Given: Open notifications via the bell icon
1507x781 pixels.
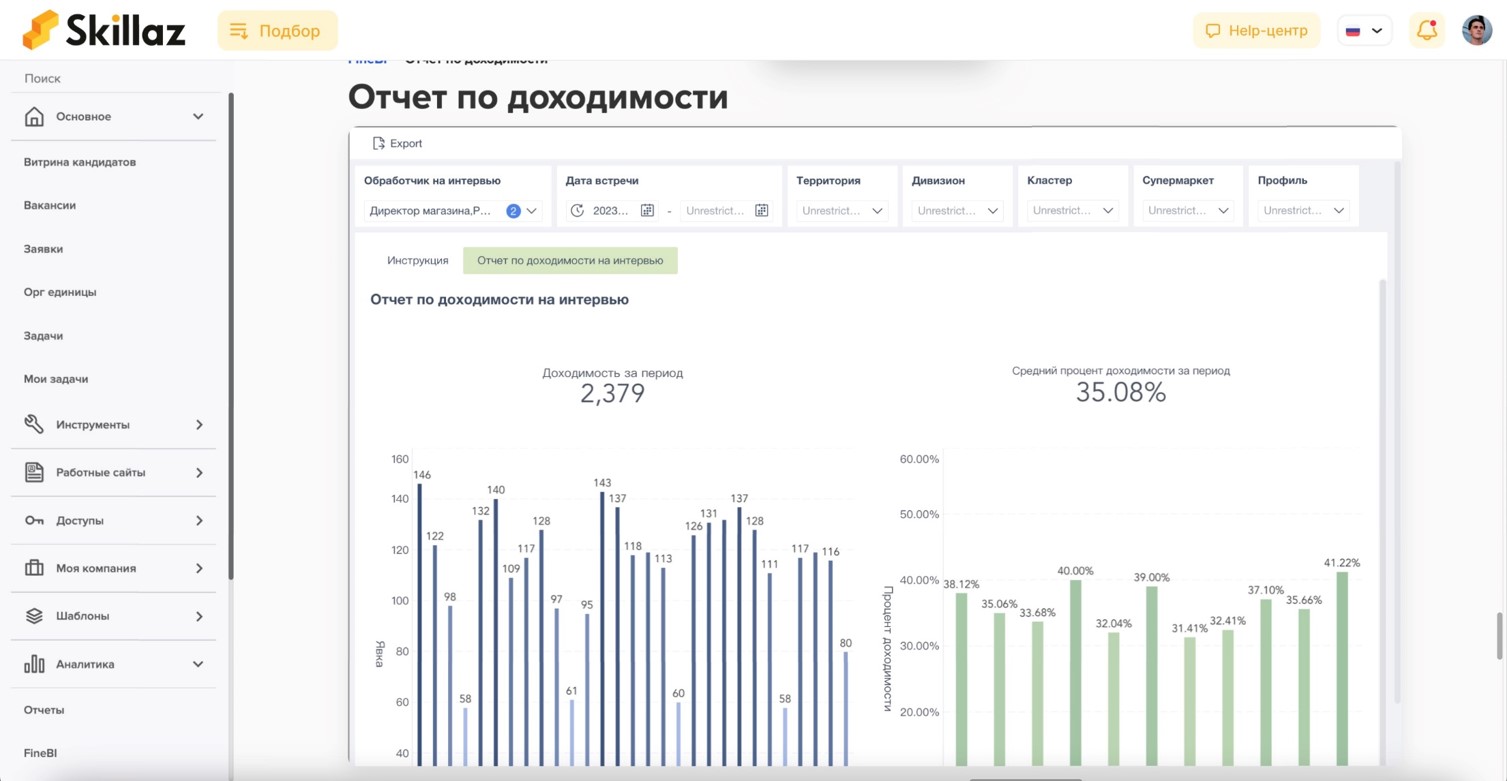Looking at the screenshot, I should pyautogui.click(x=1427, y=30).
